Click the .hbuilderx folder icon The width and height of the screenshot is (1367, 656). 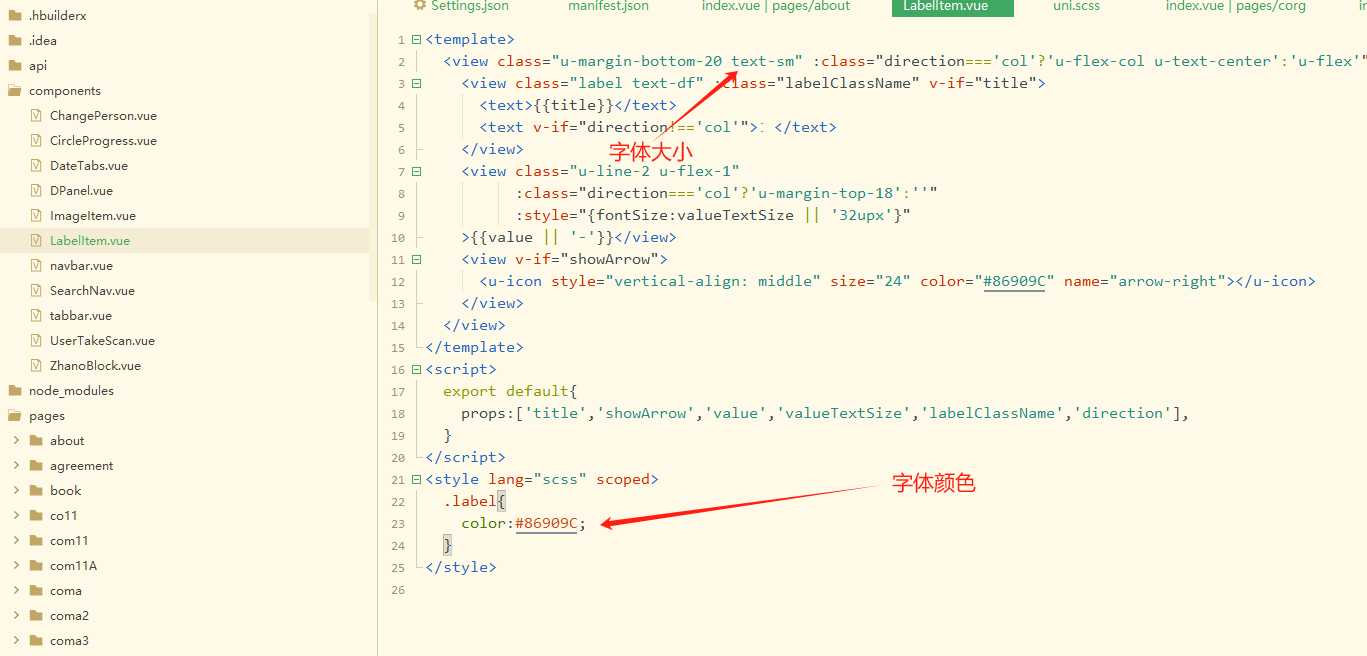[14, 15]
